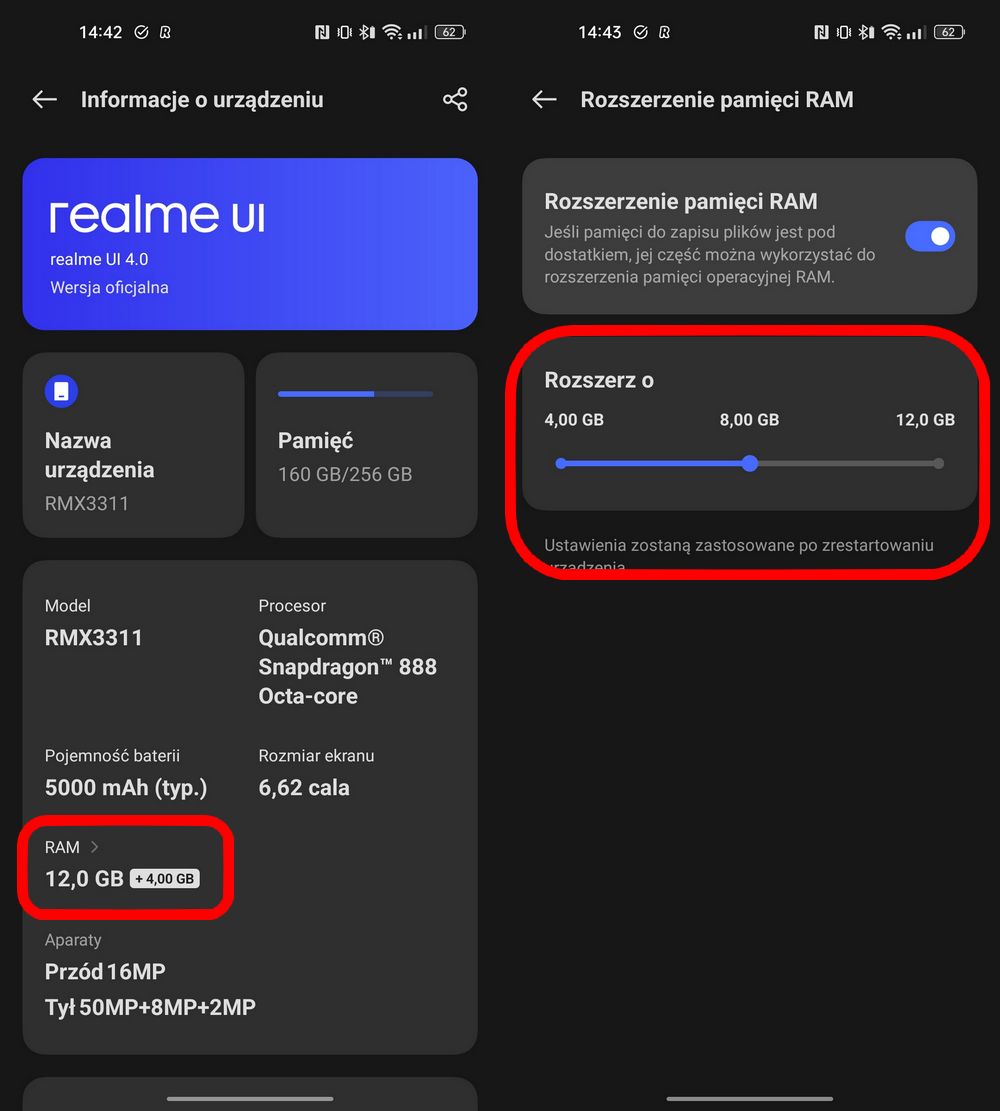Tap the Wi-Fi icon in right status bar
1000x1111 pixels.
click(x=892, y=32)
